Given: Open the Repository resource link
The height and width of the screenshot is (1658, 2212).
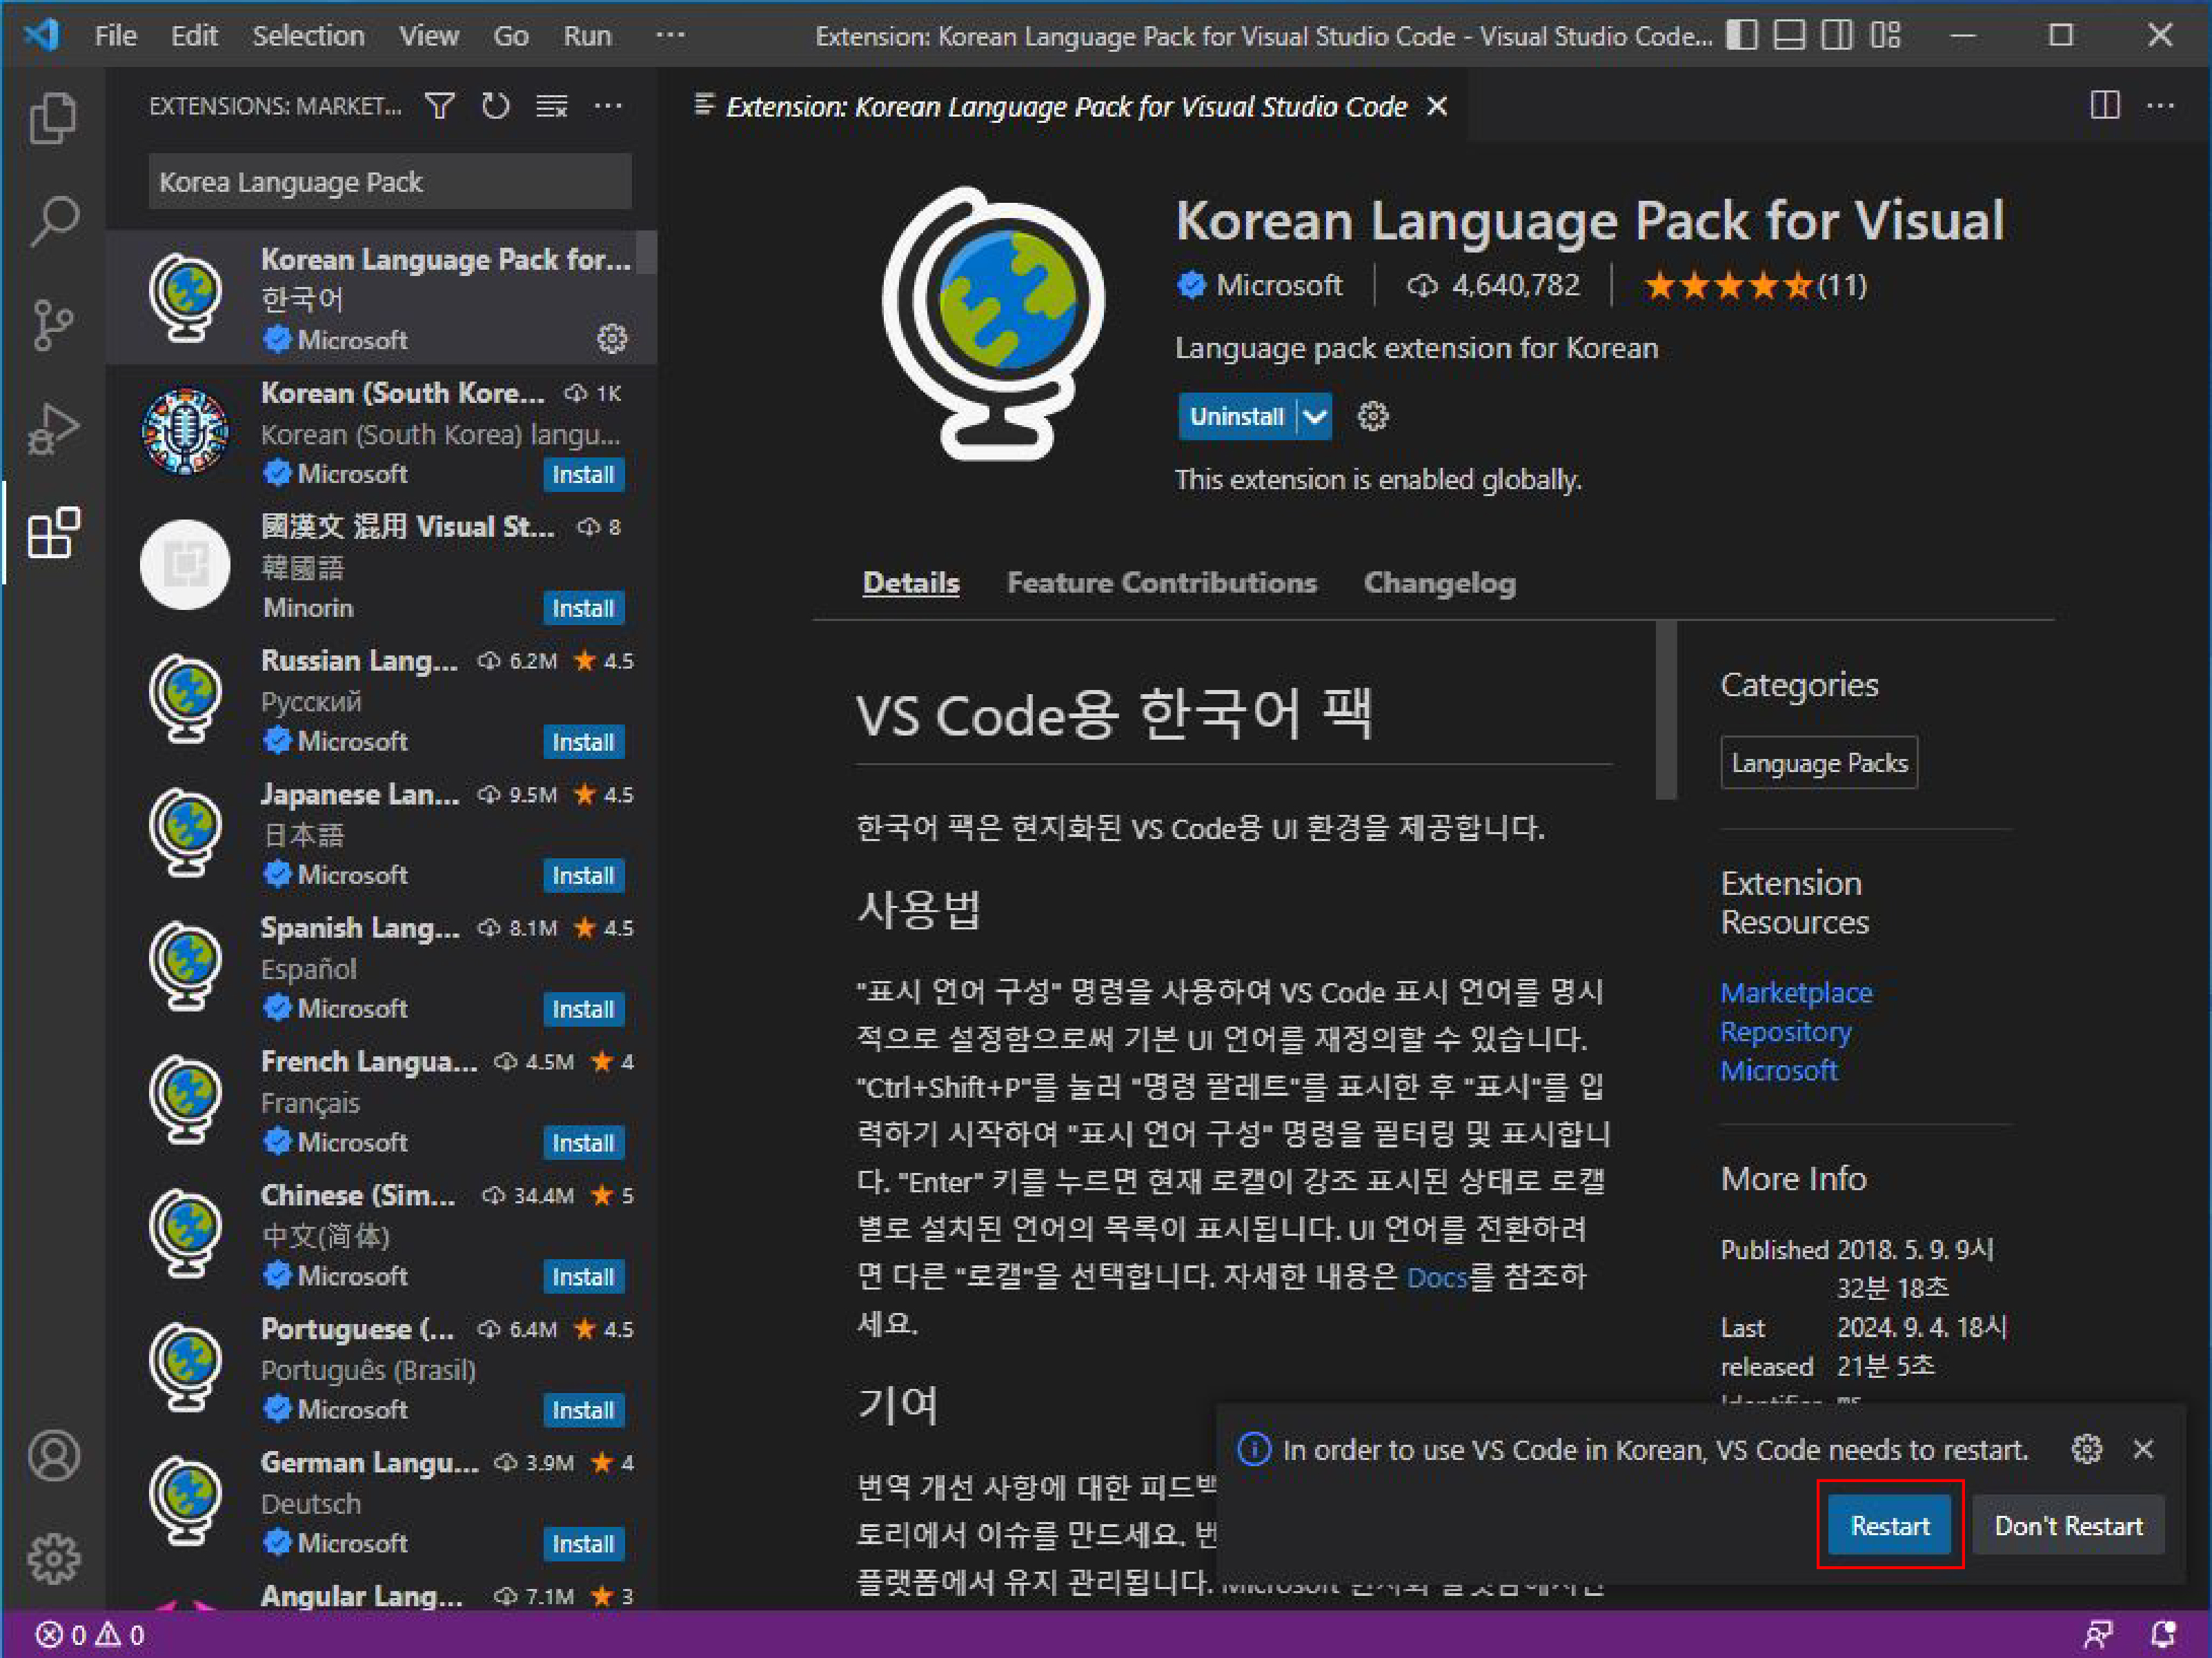Looking at the screenshot, I should [1785, 1031].
